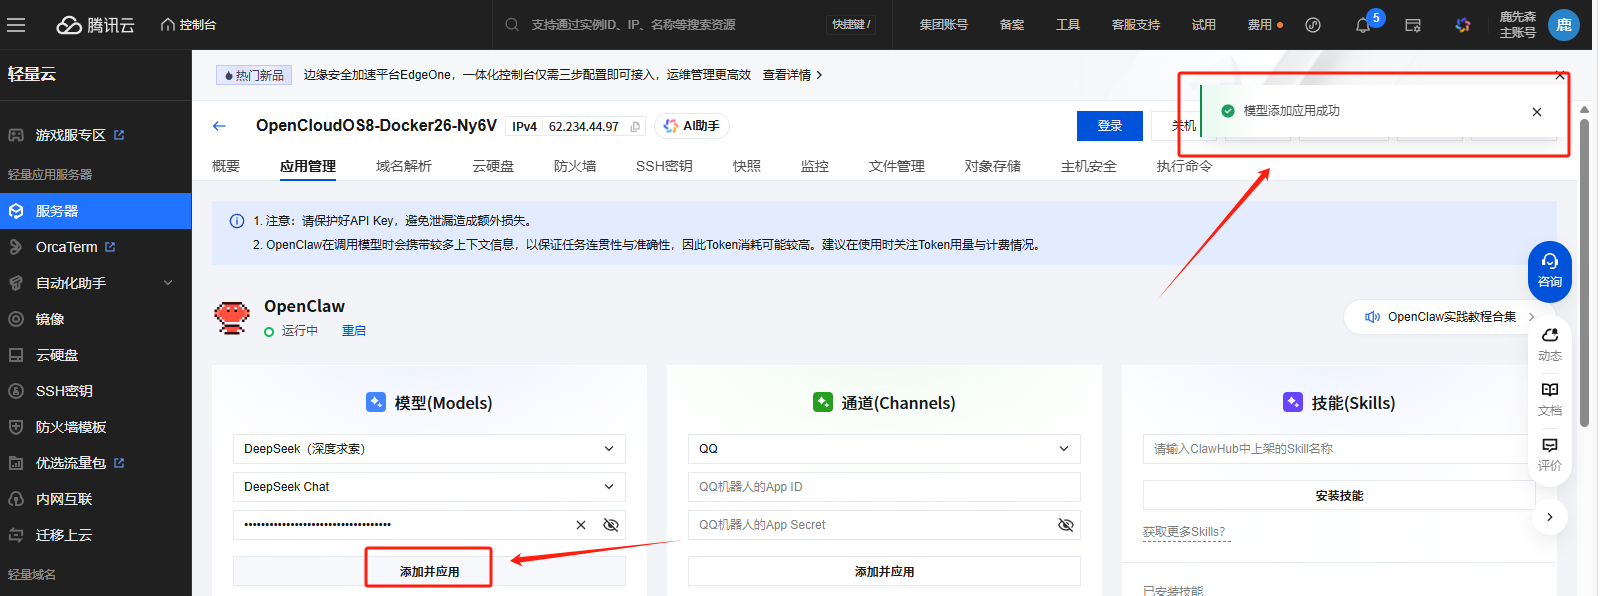The width and height of the screenshot is (1600, 596).
Task: Toggle API key visibility eye icon
Action: pos(611,525)
